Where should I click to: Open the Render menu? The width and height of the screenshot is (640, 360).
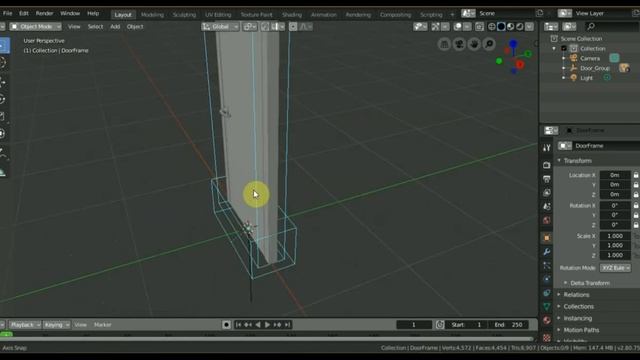[x=44, y=13]
